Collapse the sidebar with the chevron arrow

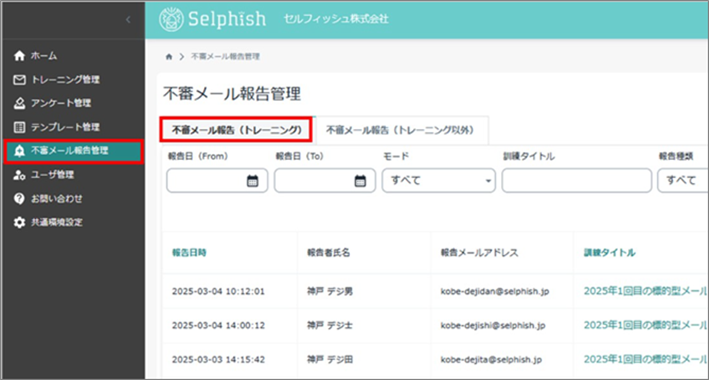[x=128, y=20]
